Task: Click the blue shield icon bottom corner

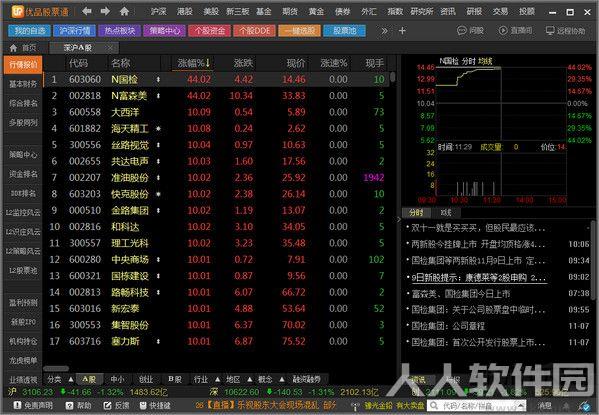Action: pos(584,406)
